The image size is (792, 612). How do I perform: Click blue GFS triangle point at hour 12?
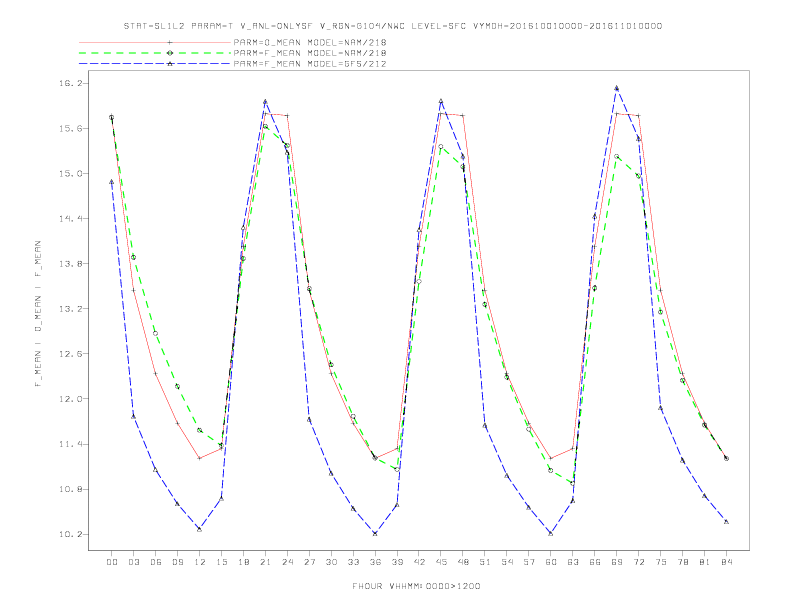pyautogui.click(x=200, y=529)
